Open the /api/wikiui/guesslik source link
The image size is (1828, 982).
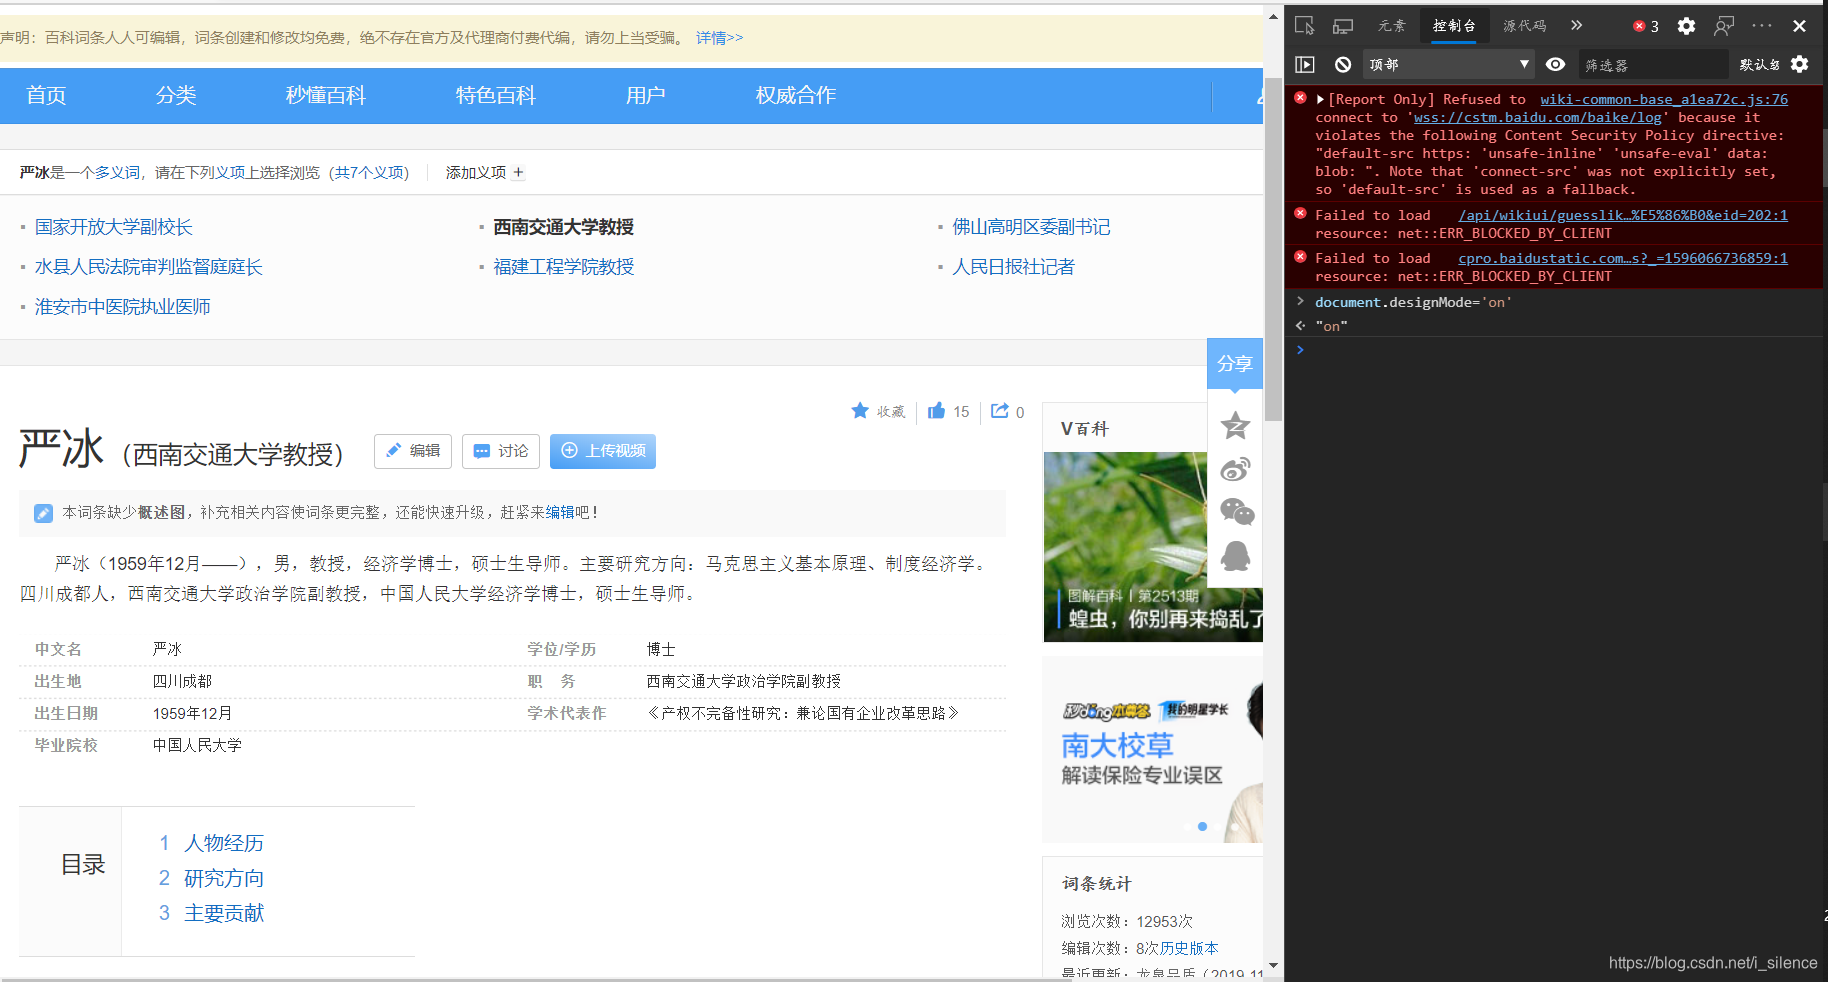click(x=1623, y=215)
